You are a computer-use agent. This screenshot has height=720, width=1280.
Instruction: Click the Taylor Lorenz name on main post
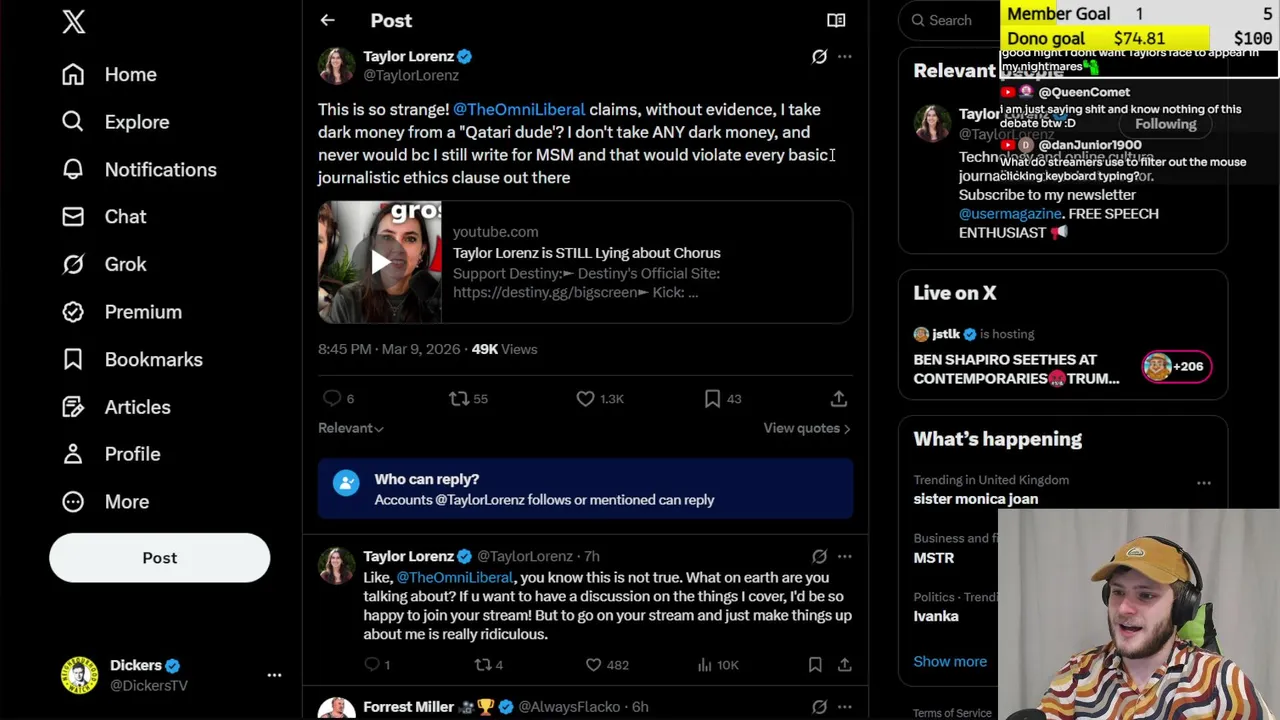(408, 57)
